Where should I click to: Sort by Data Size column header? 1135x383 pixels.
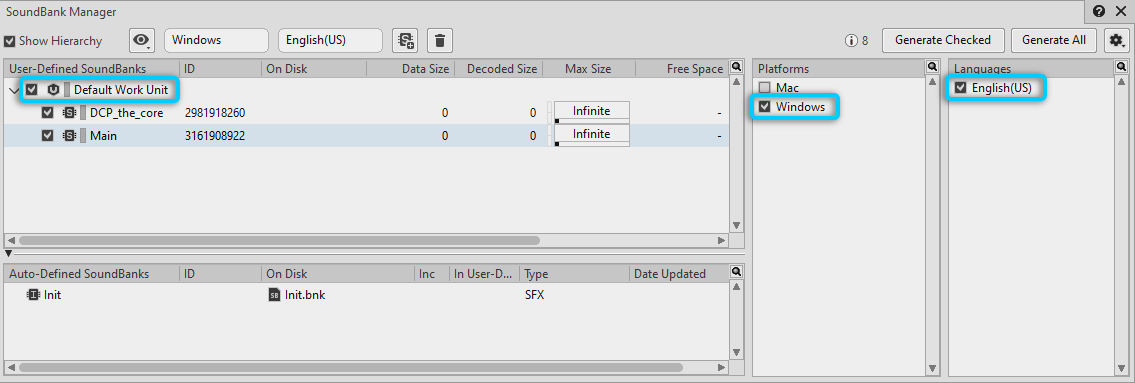point(410,69)
